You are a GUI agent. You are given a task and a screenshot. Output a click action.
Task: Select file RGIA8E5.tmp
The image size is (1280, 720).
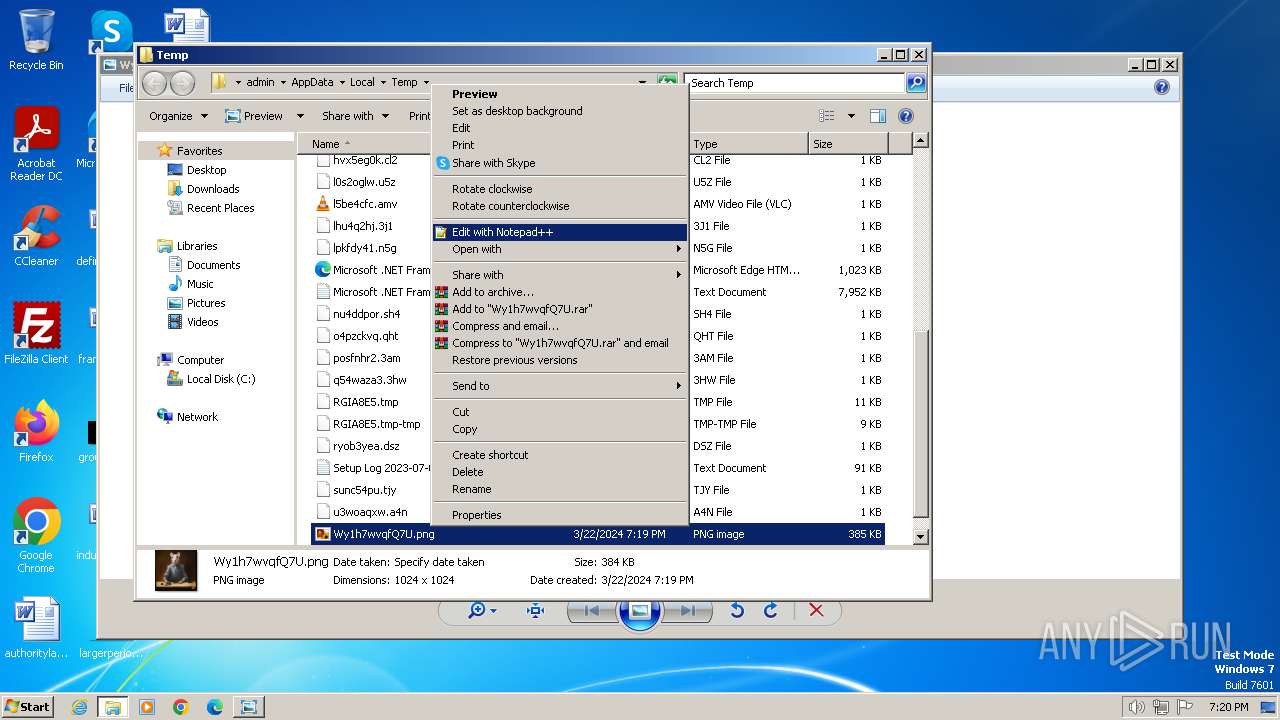click(365, 402)
